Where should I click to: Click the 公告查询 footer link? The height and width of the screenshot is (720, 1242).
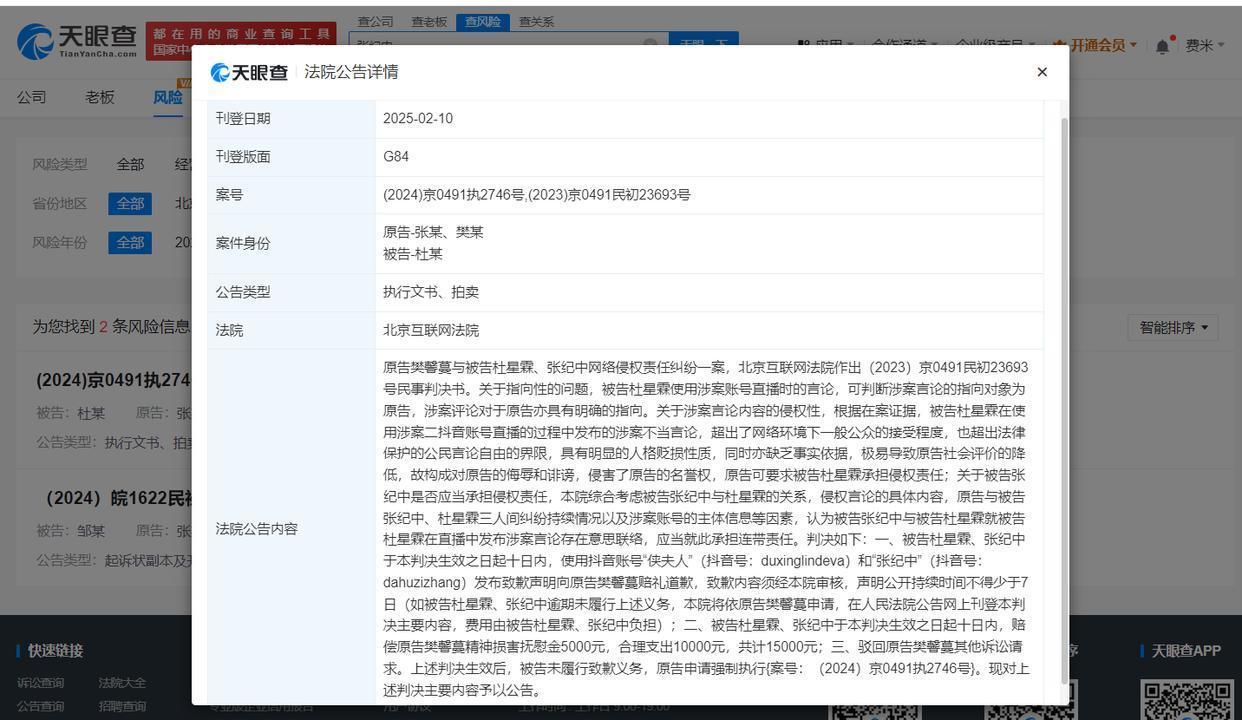click(40, 706)
